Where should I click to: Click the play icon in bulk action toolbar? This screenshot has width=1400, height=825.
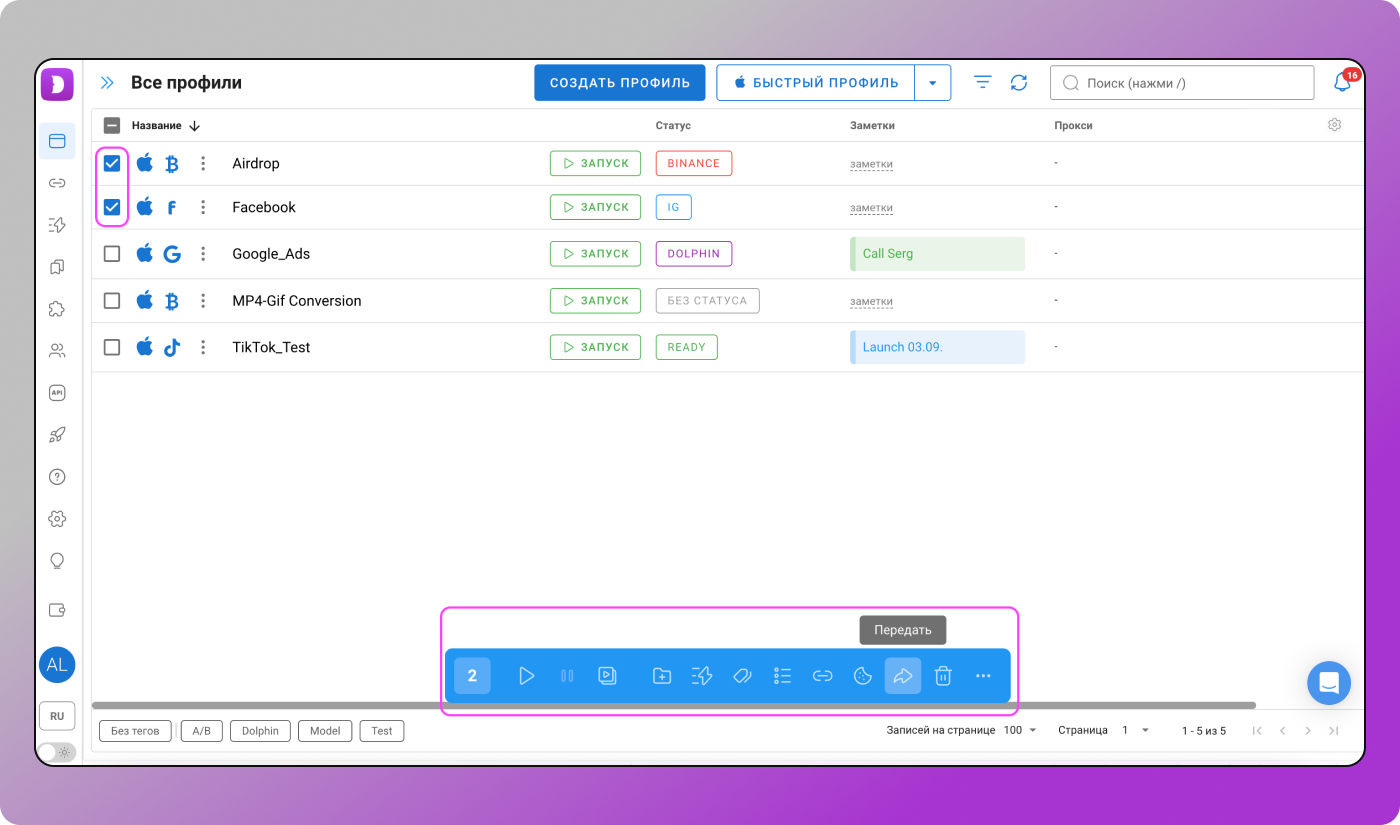pos(526,676)
